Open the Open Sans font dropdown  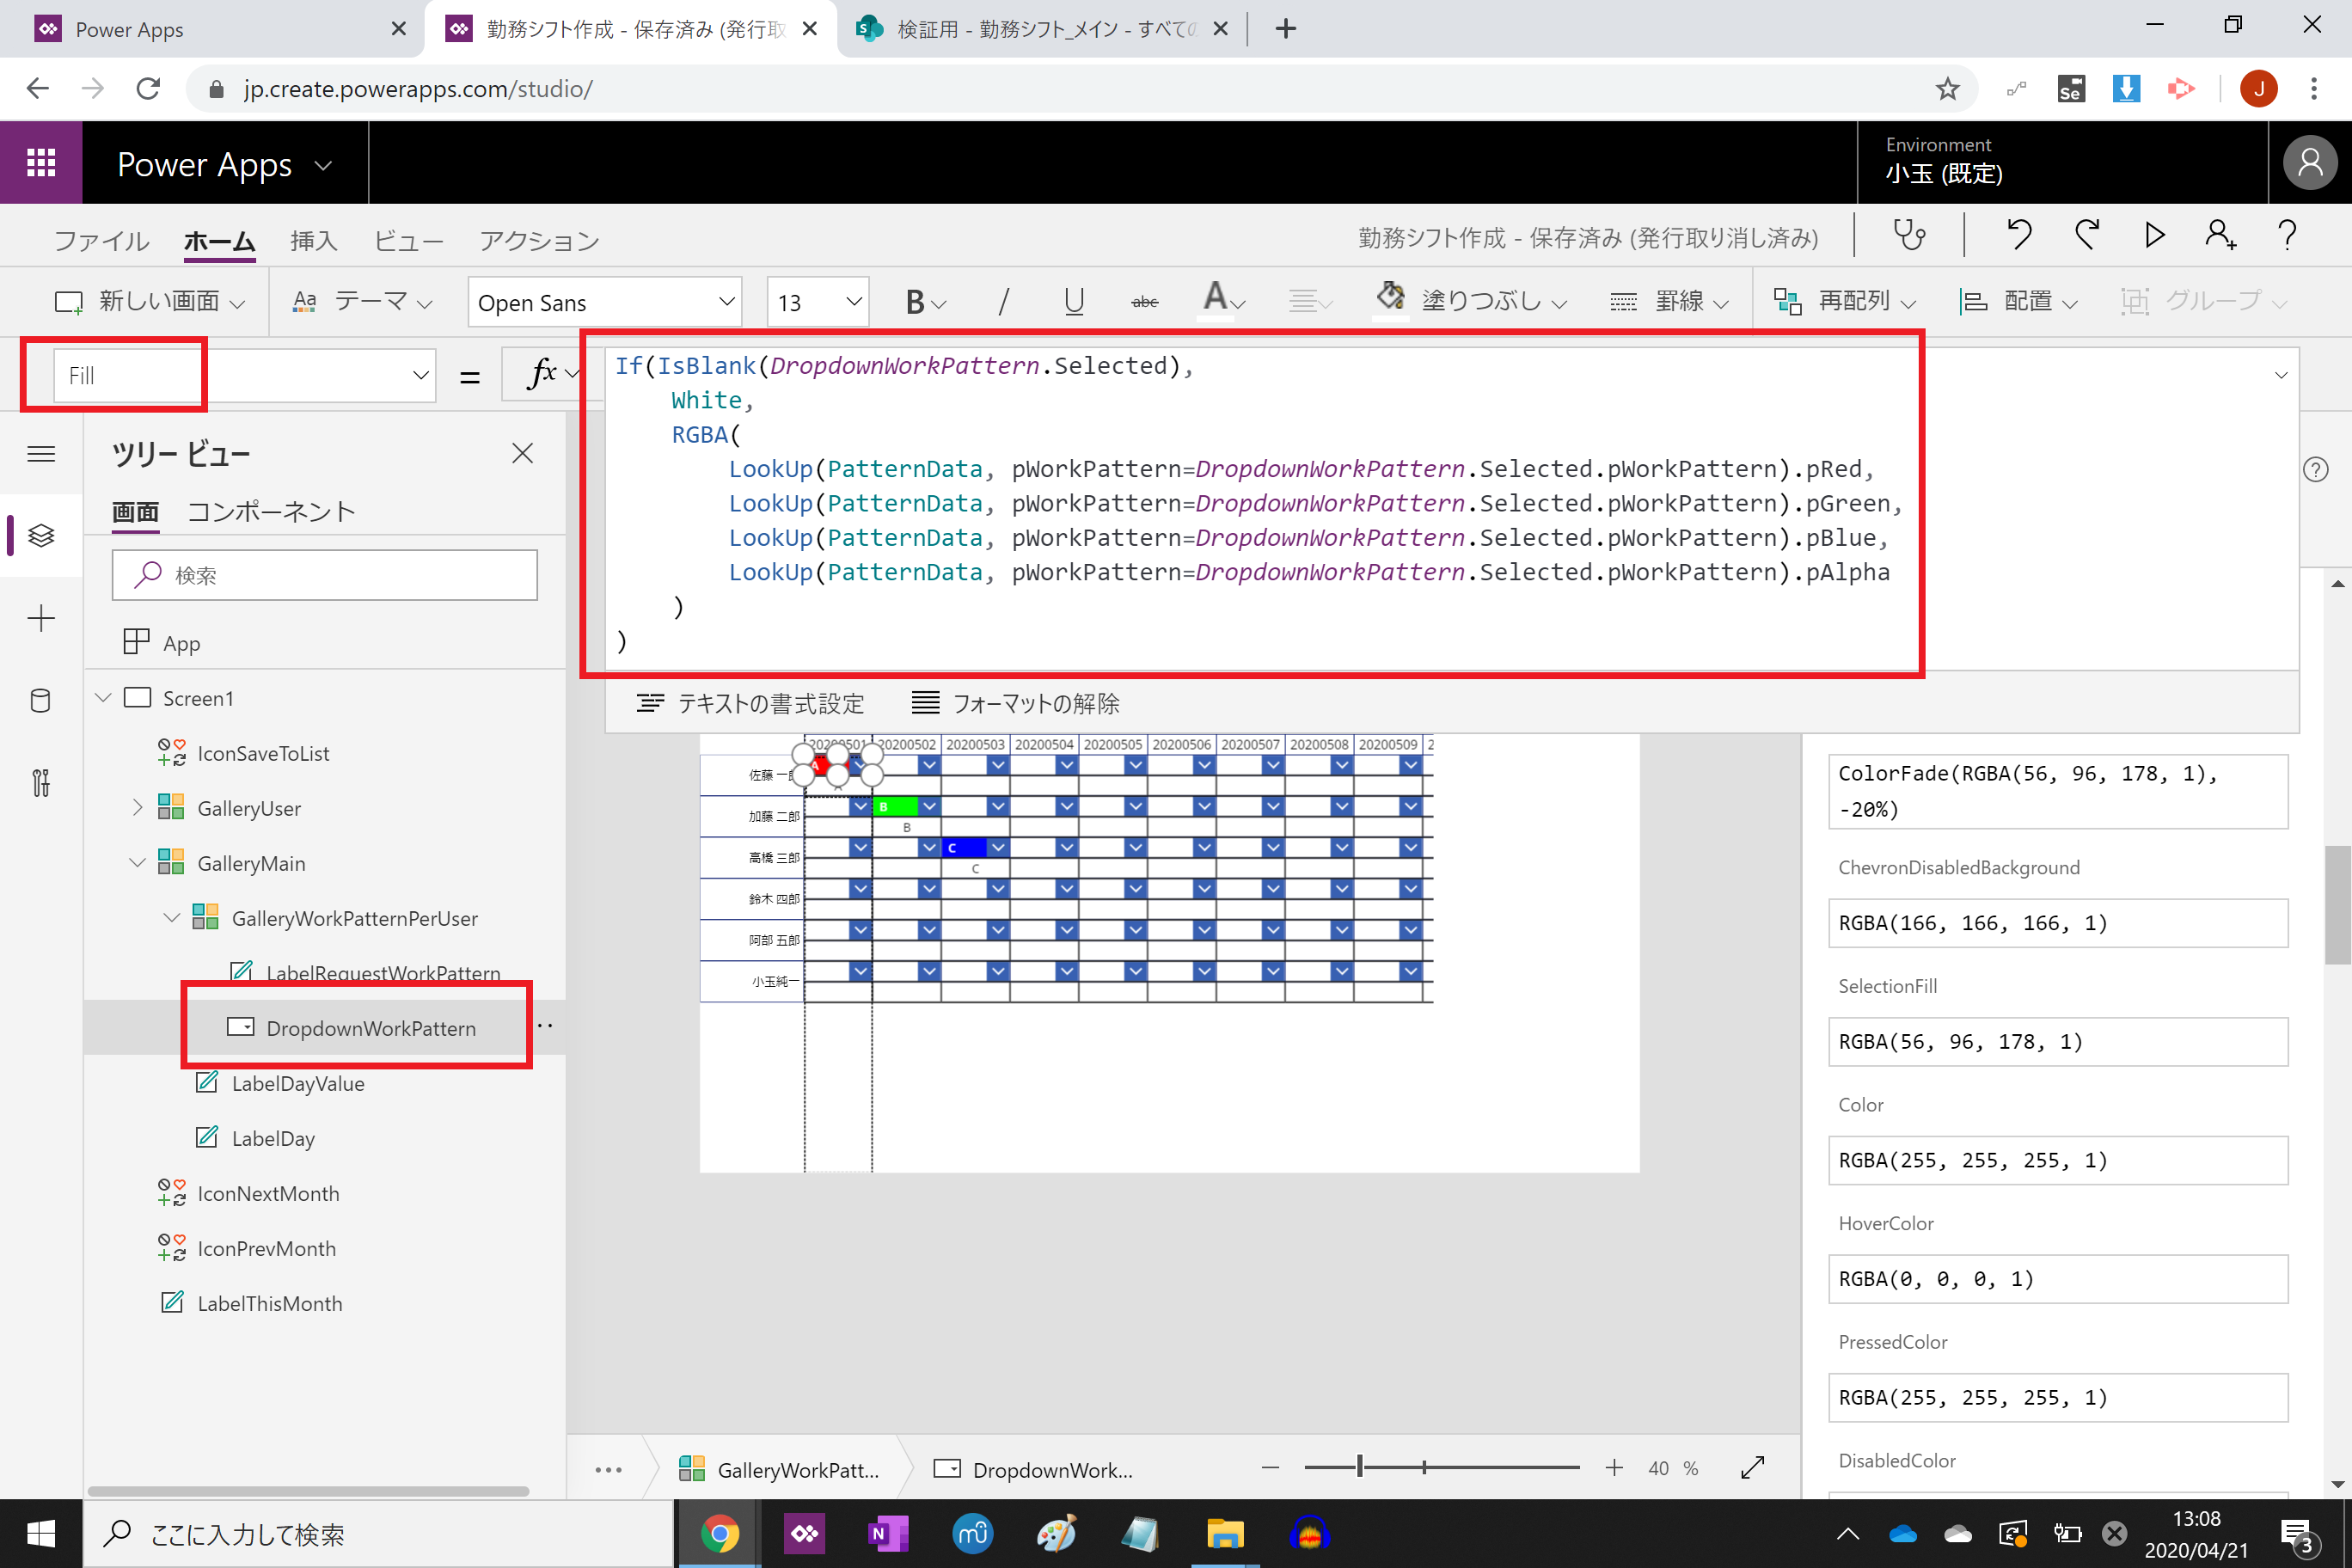[x=605, y=302]
